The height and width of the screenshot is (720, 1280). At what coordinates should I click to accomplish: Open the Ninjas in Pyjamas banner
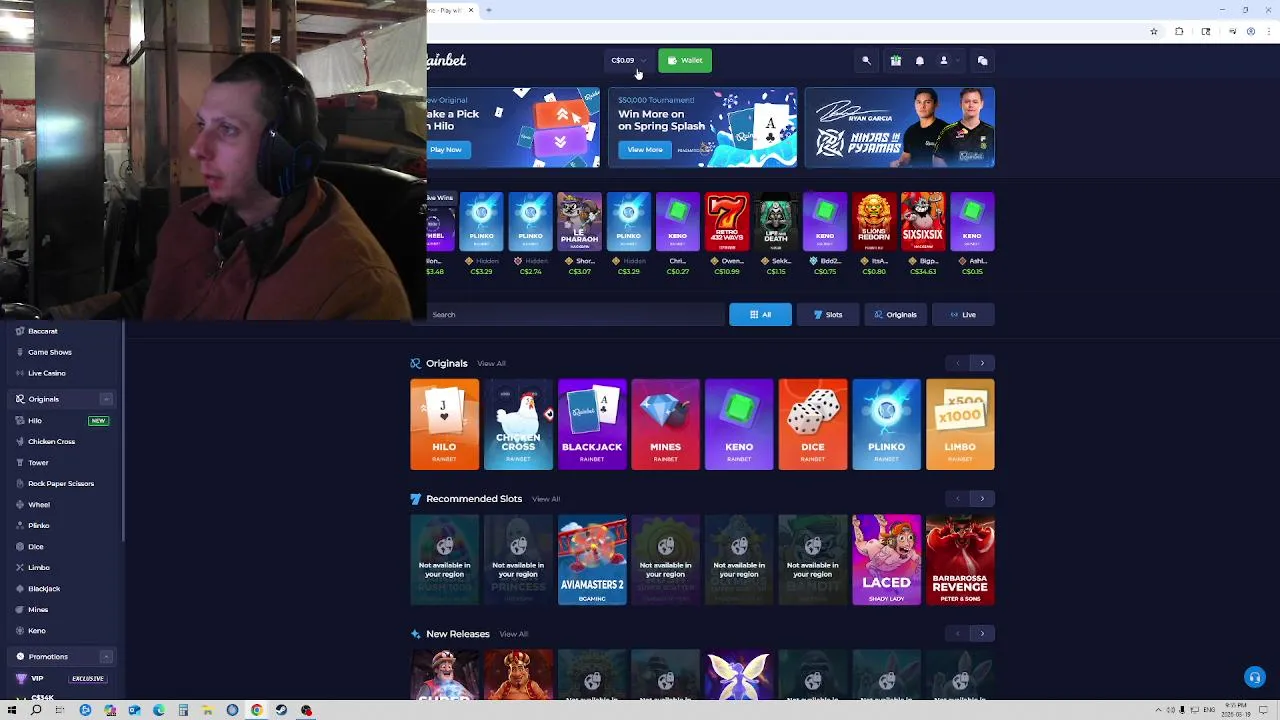pyautogui.click(x=899, y=128)
